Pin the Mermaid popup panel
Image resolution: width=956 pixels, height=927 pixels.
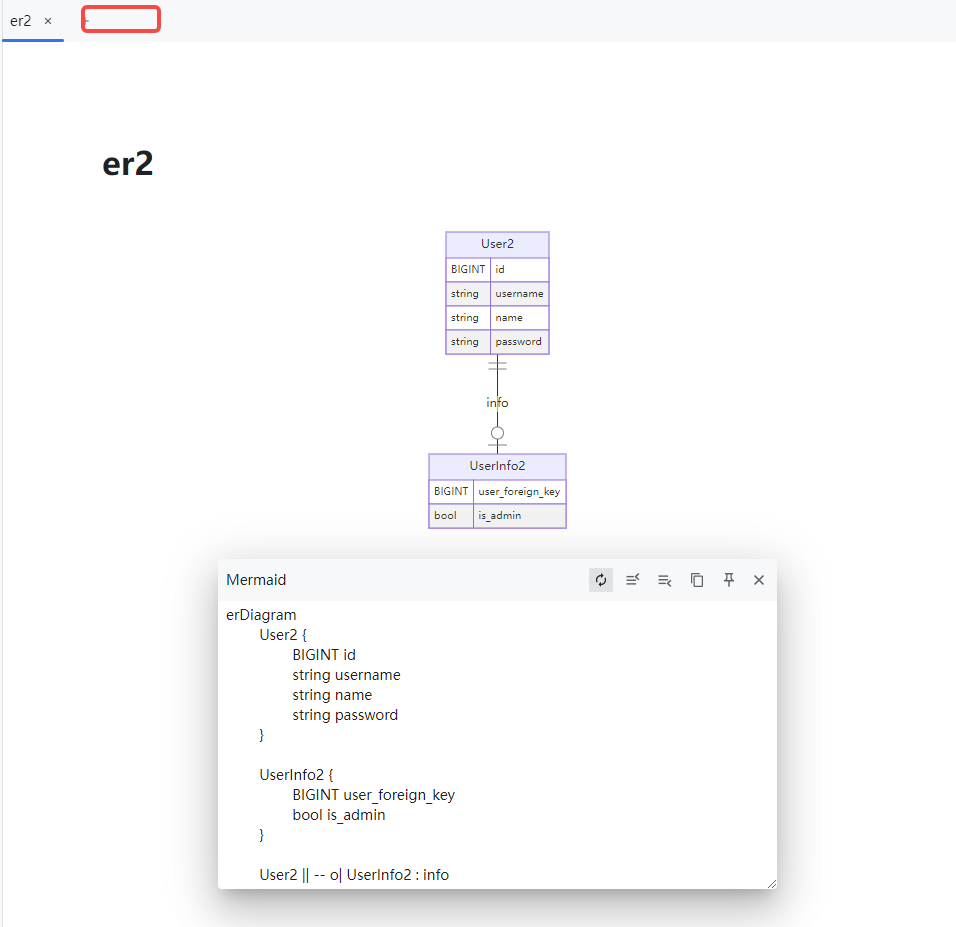[x=729, y=580]
